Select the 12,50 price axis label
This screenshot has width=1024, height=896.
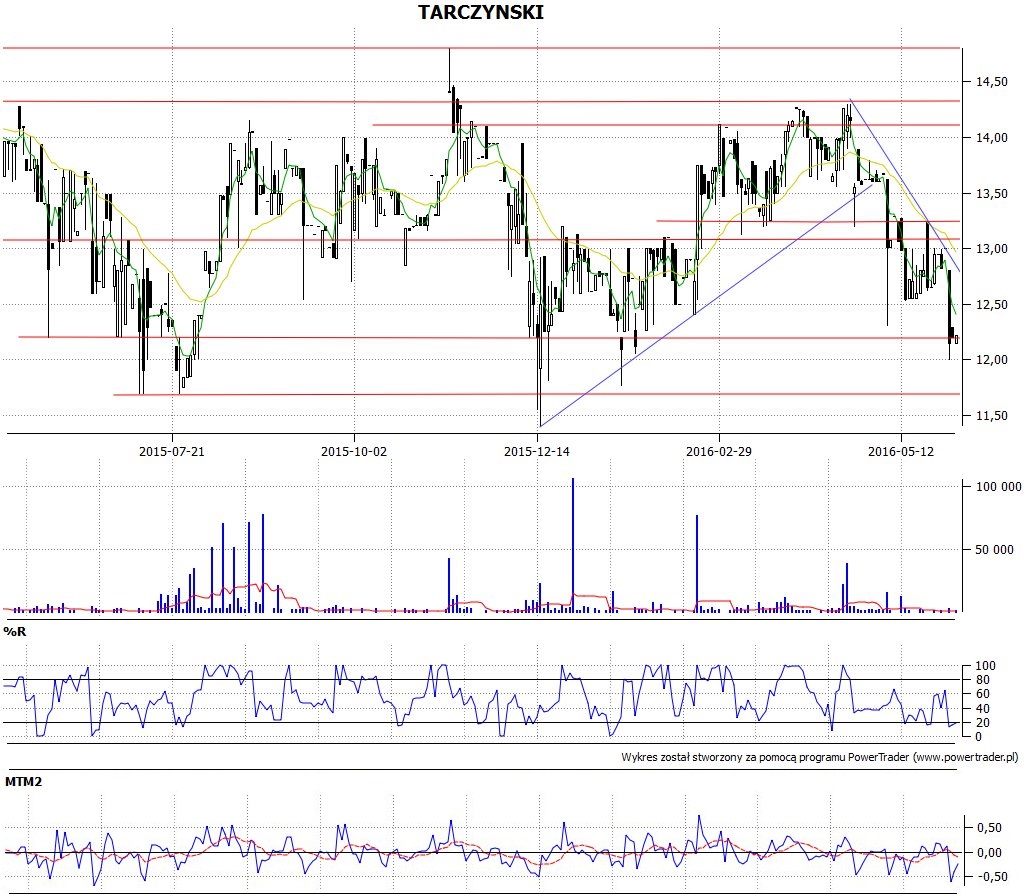(x=991, y=304)
